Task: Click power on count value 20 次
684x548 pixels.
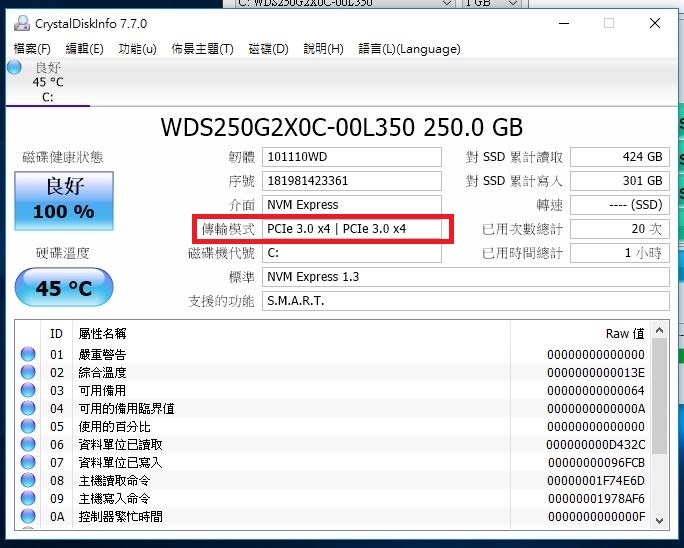Action: coord(620,229)
